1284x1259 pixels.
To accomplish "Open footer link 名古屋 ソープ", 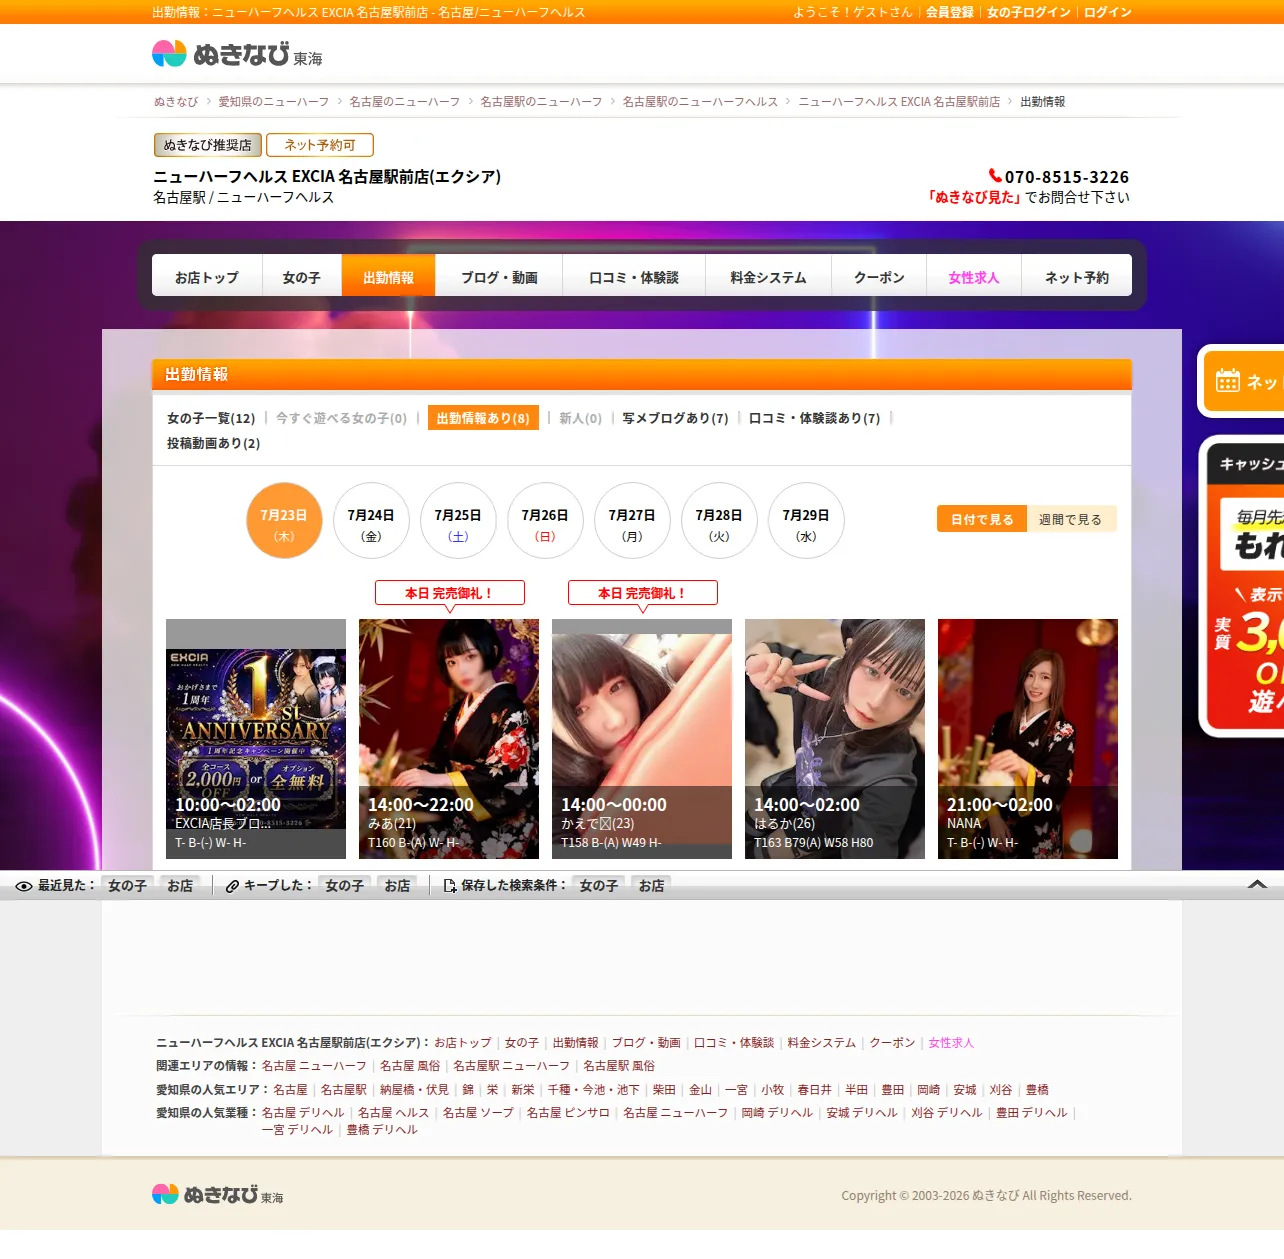I will [478, 1113].
